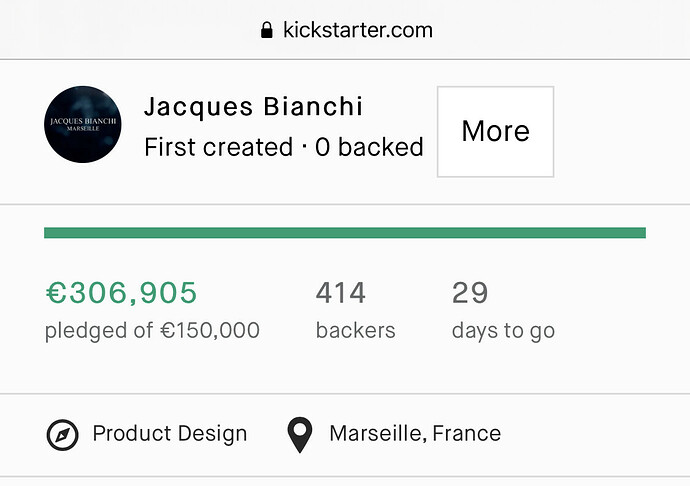Click the MARSEILLE text inside avatar logo

tap(83, 129)
